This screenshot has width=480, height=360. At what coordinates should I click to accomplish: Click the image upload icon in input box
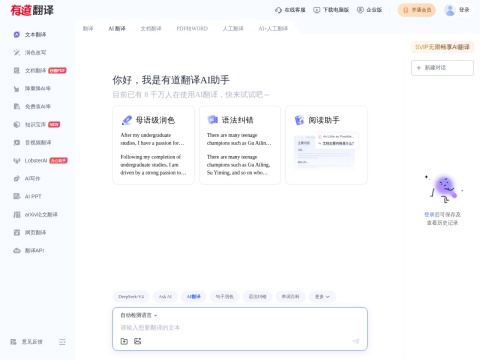pyautogui.click(x=137, y=341)
